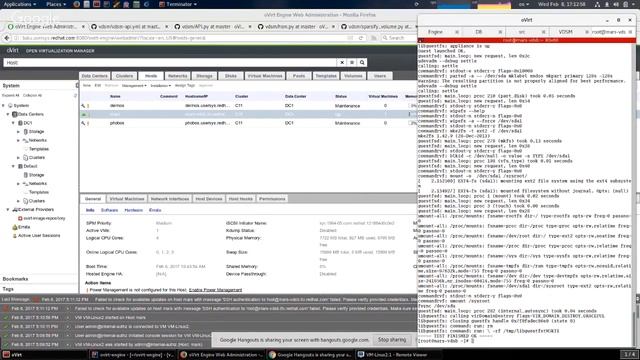Open the Software link in General sub-tab
640x360 pixels.
point(109,210)
